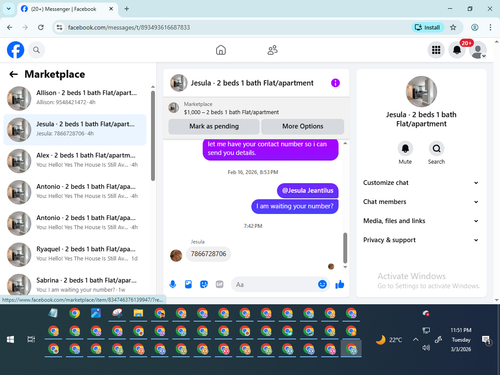
Task: Click Jesula's avatar beside her message
Action: (176, 256)
